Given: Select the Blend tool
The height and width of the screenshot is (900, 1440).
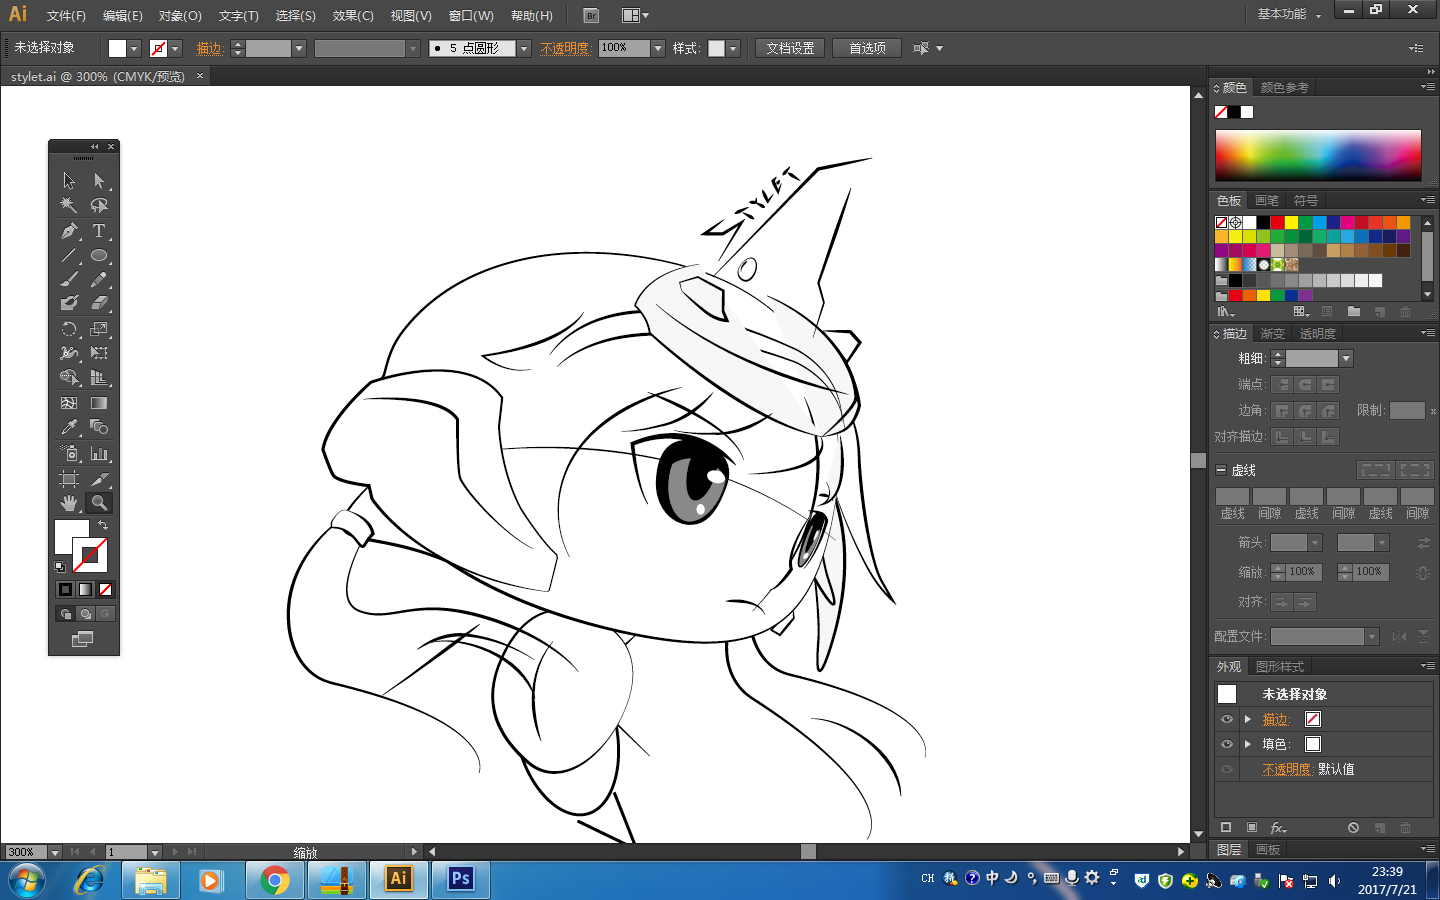Looking at the screenshot, I should (x=99, y=427).
